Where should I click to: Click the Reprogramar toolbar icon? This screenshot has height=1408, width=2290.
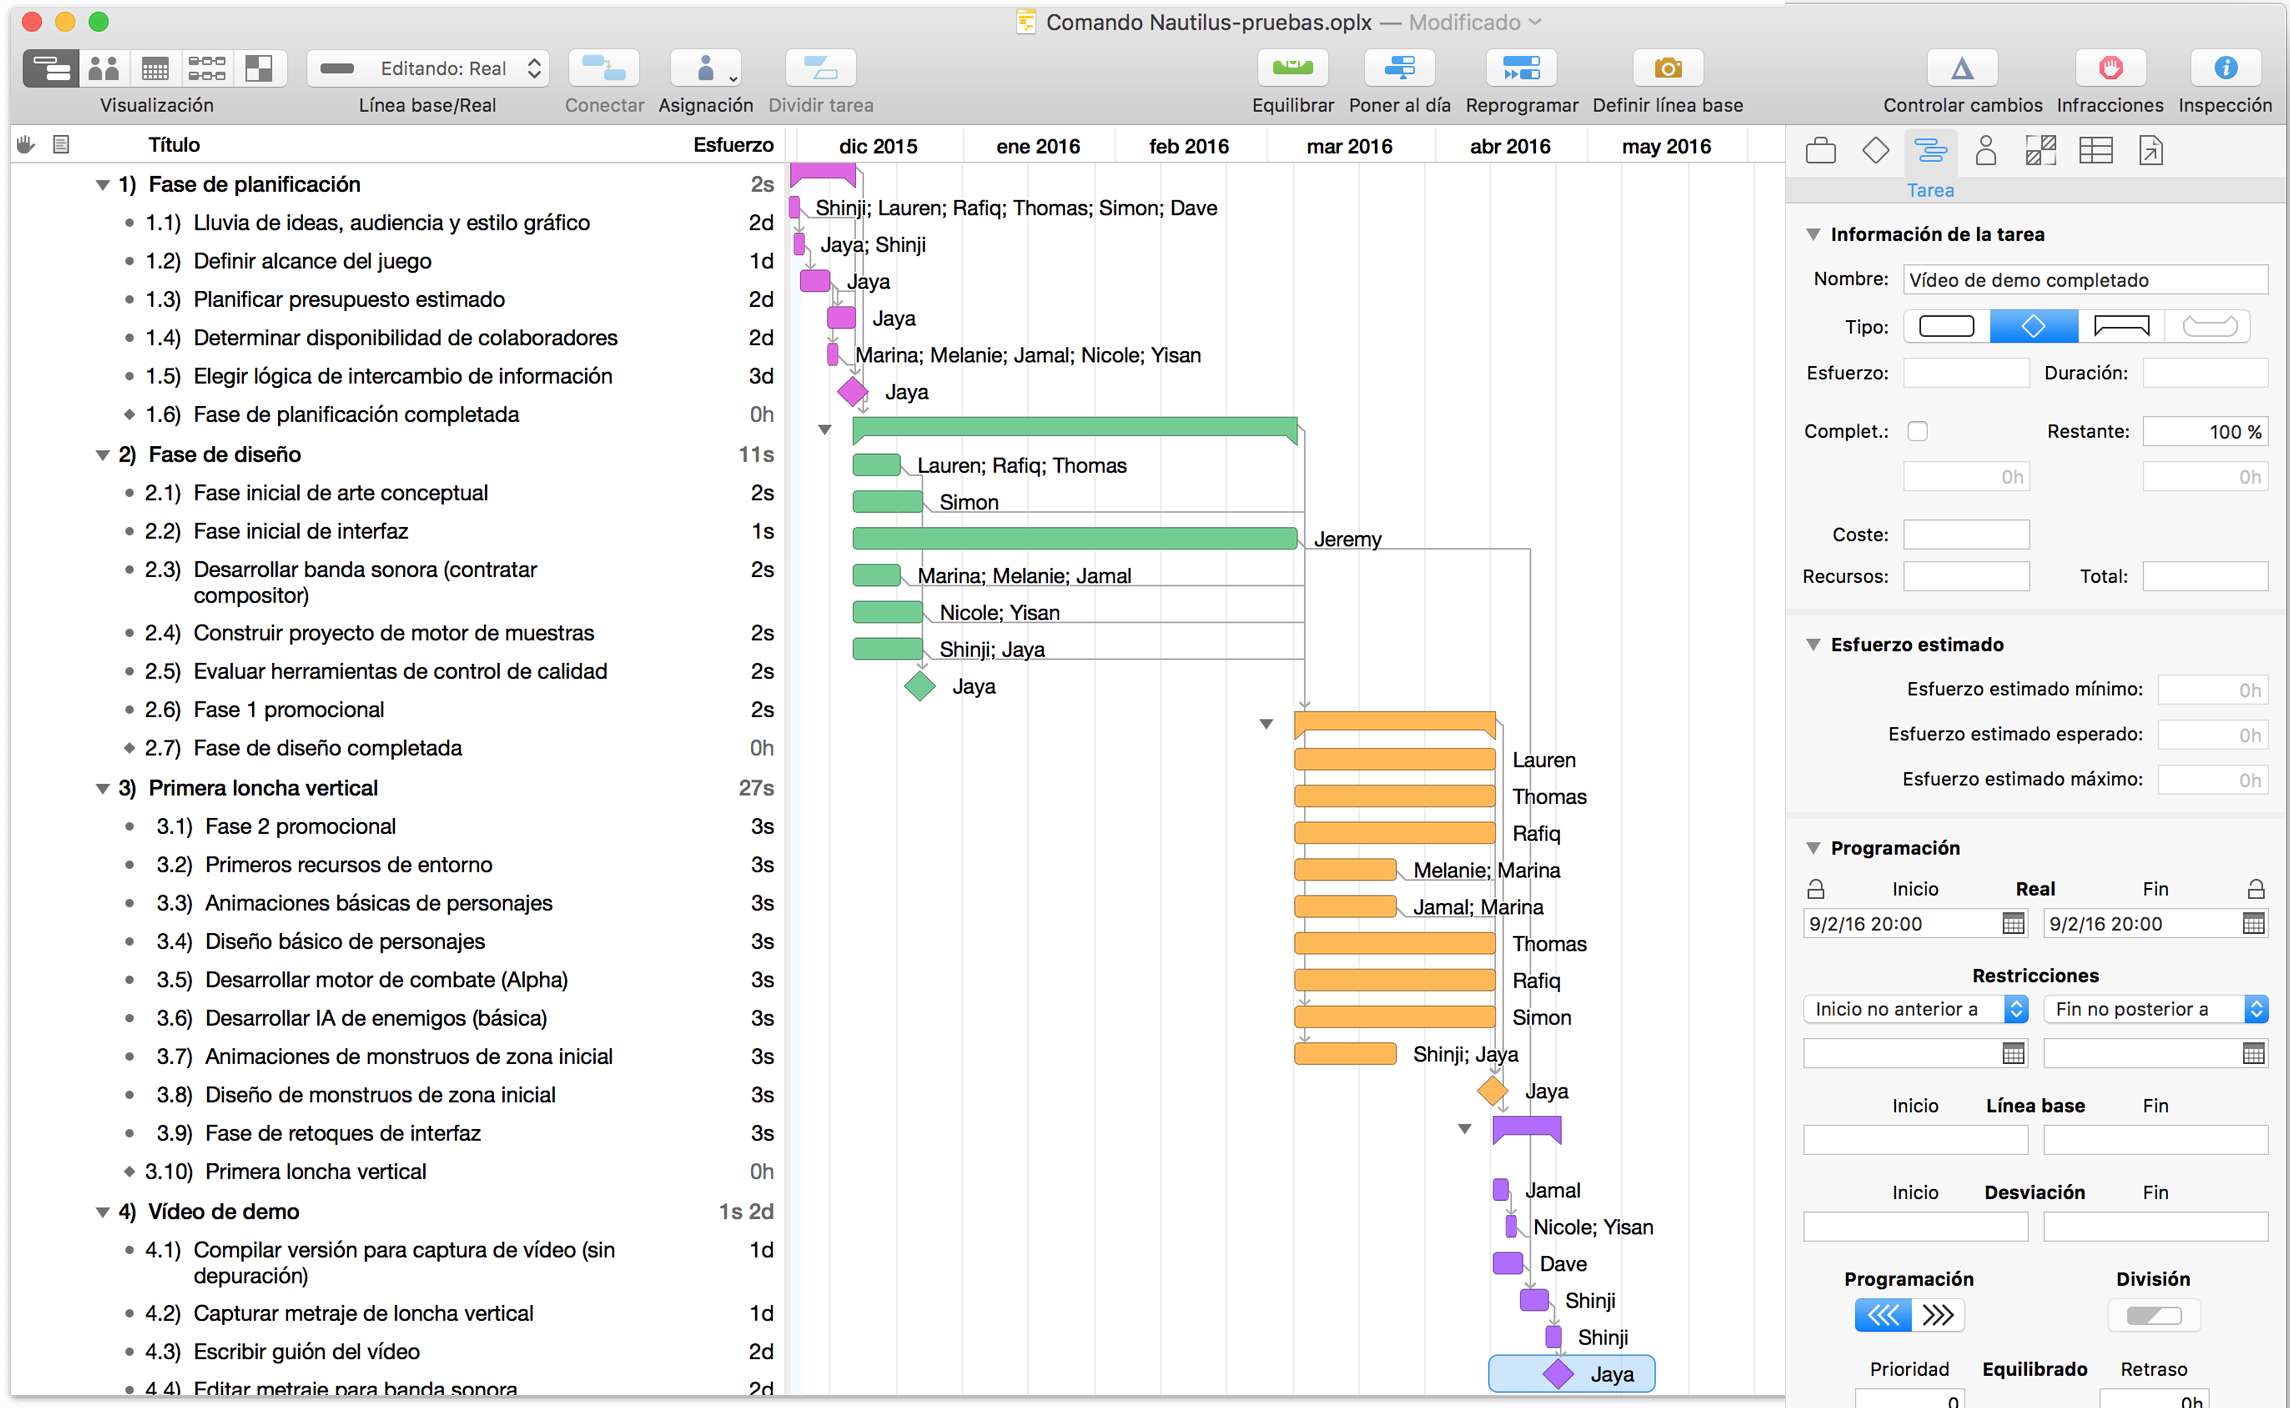pos(1521,68)
